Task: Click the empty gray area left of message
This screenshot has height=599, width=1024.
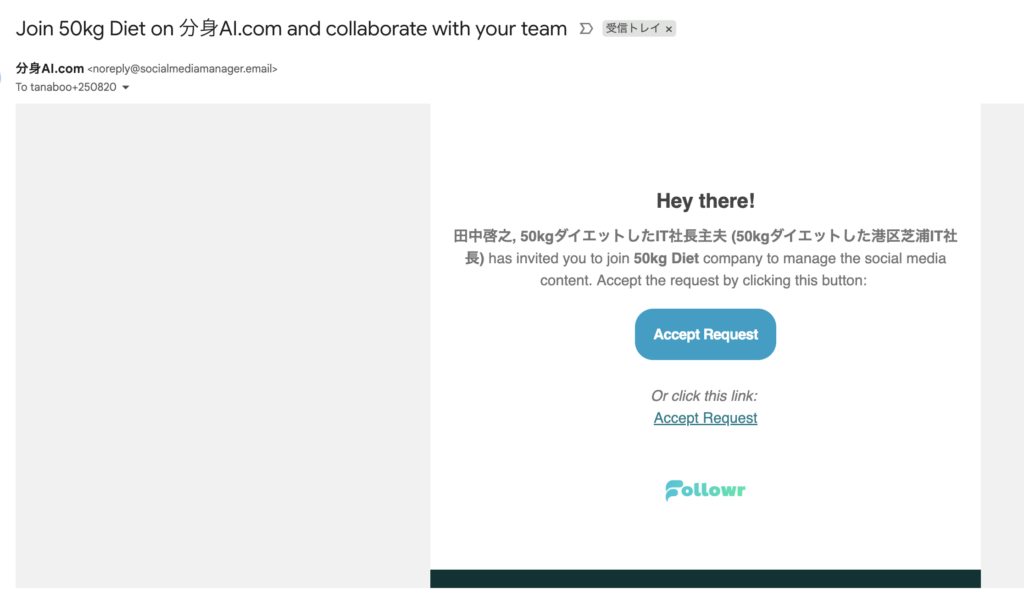Action: coord(223,346)
